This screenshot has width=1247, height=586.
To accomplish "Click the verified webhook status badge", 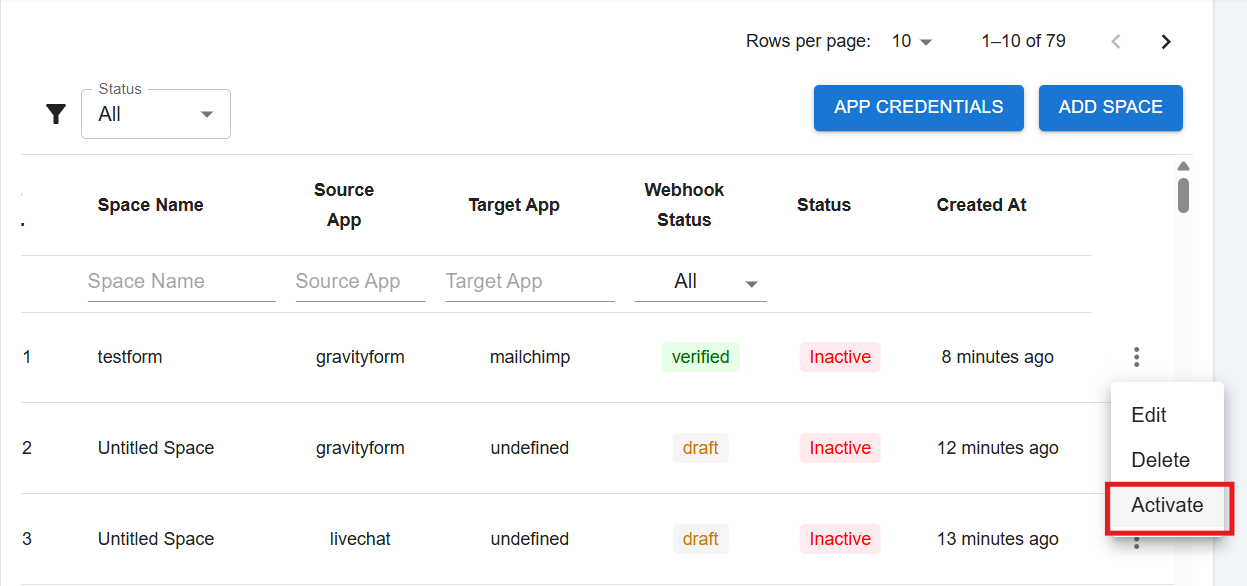I will [700, 357].
